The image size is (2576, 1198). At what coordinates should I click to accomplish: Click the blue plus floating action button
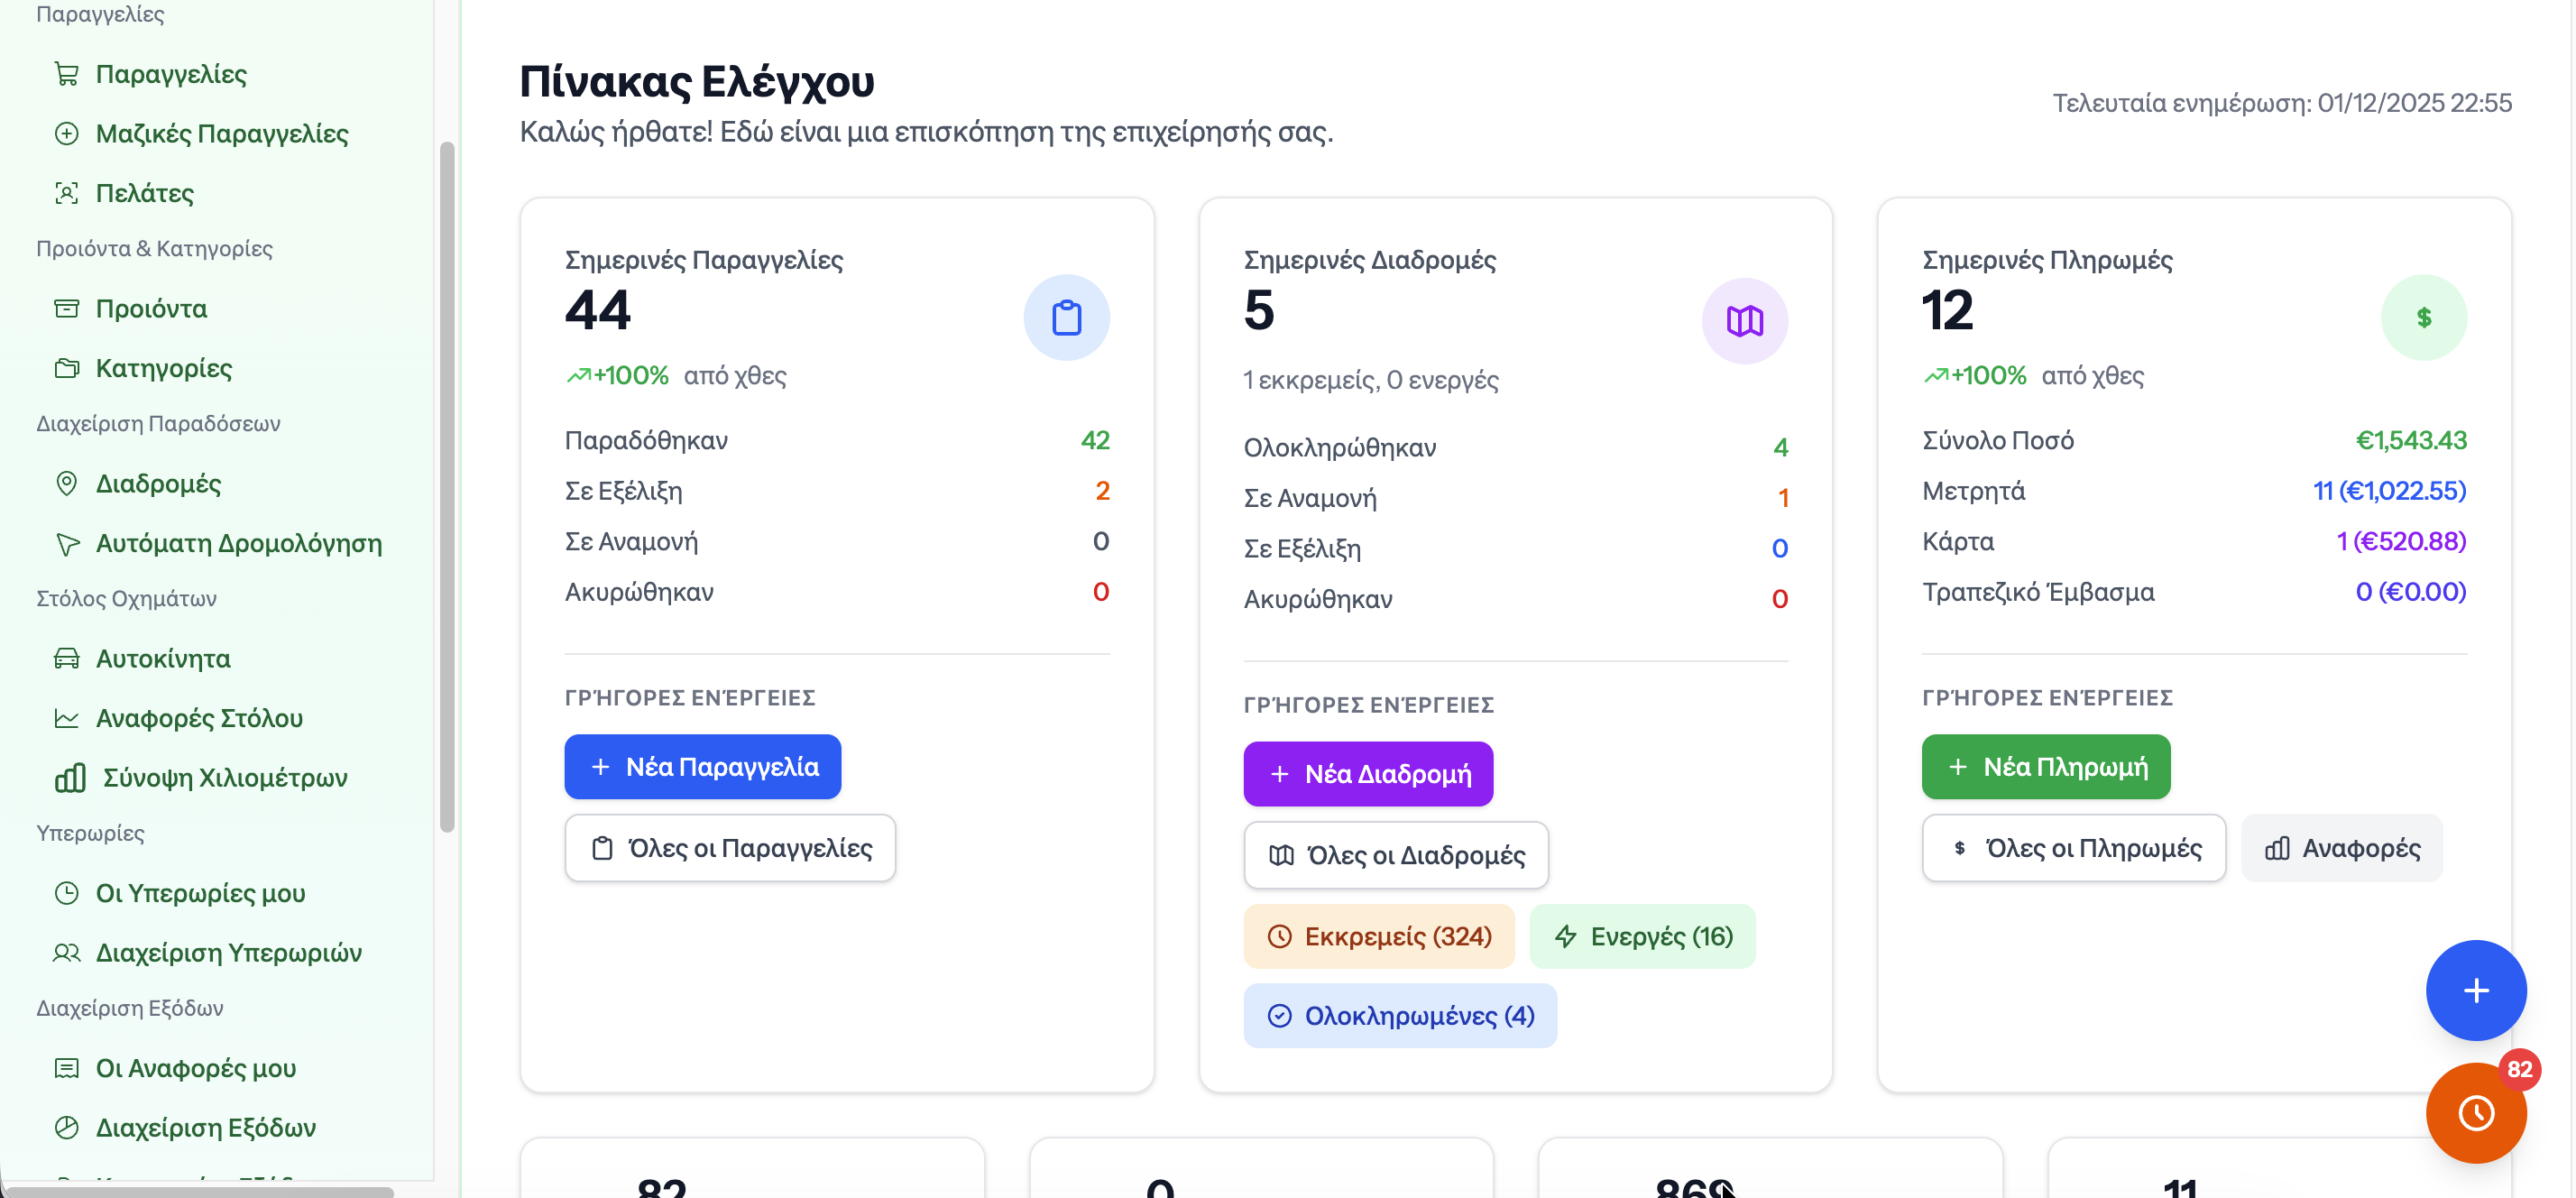(2475, 990)
